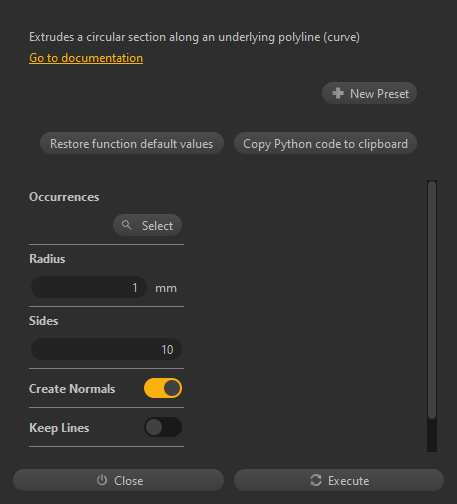Screen dimensions: 457x504
Task: Click the Occurrences parameter label
Action: (64, 197)
